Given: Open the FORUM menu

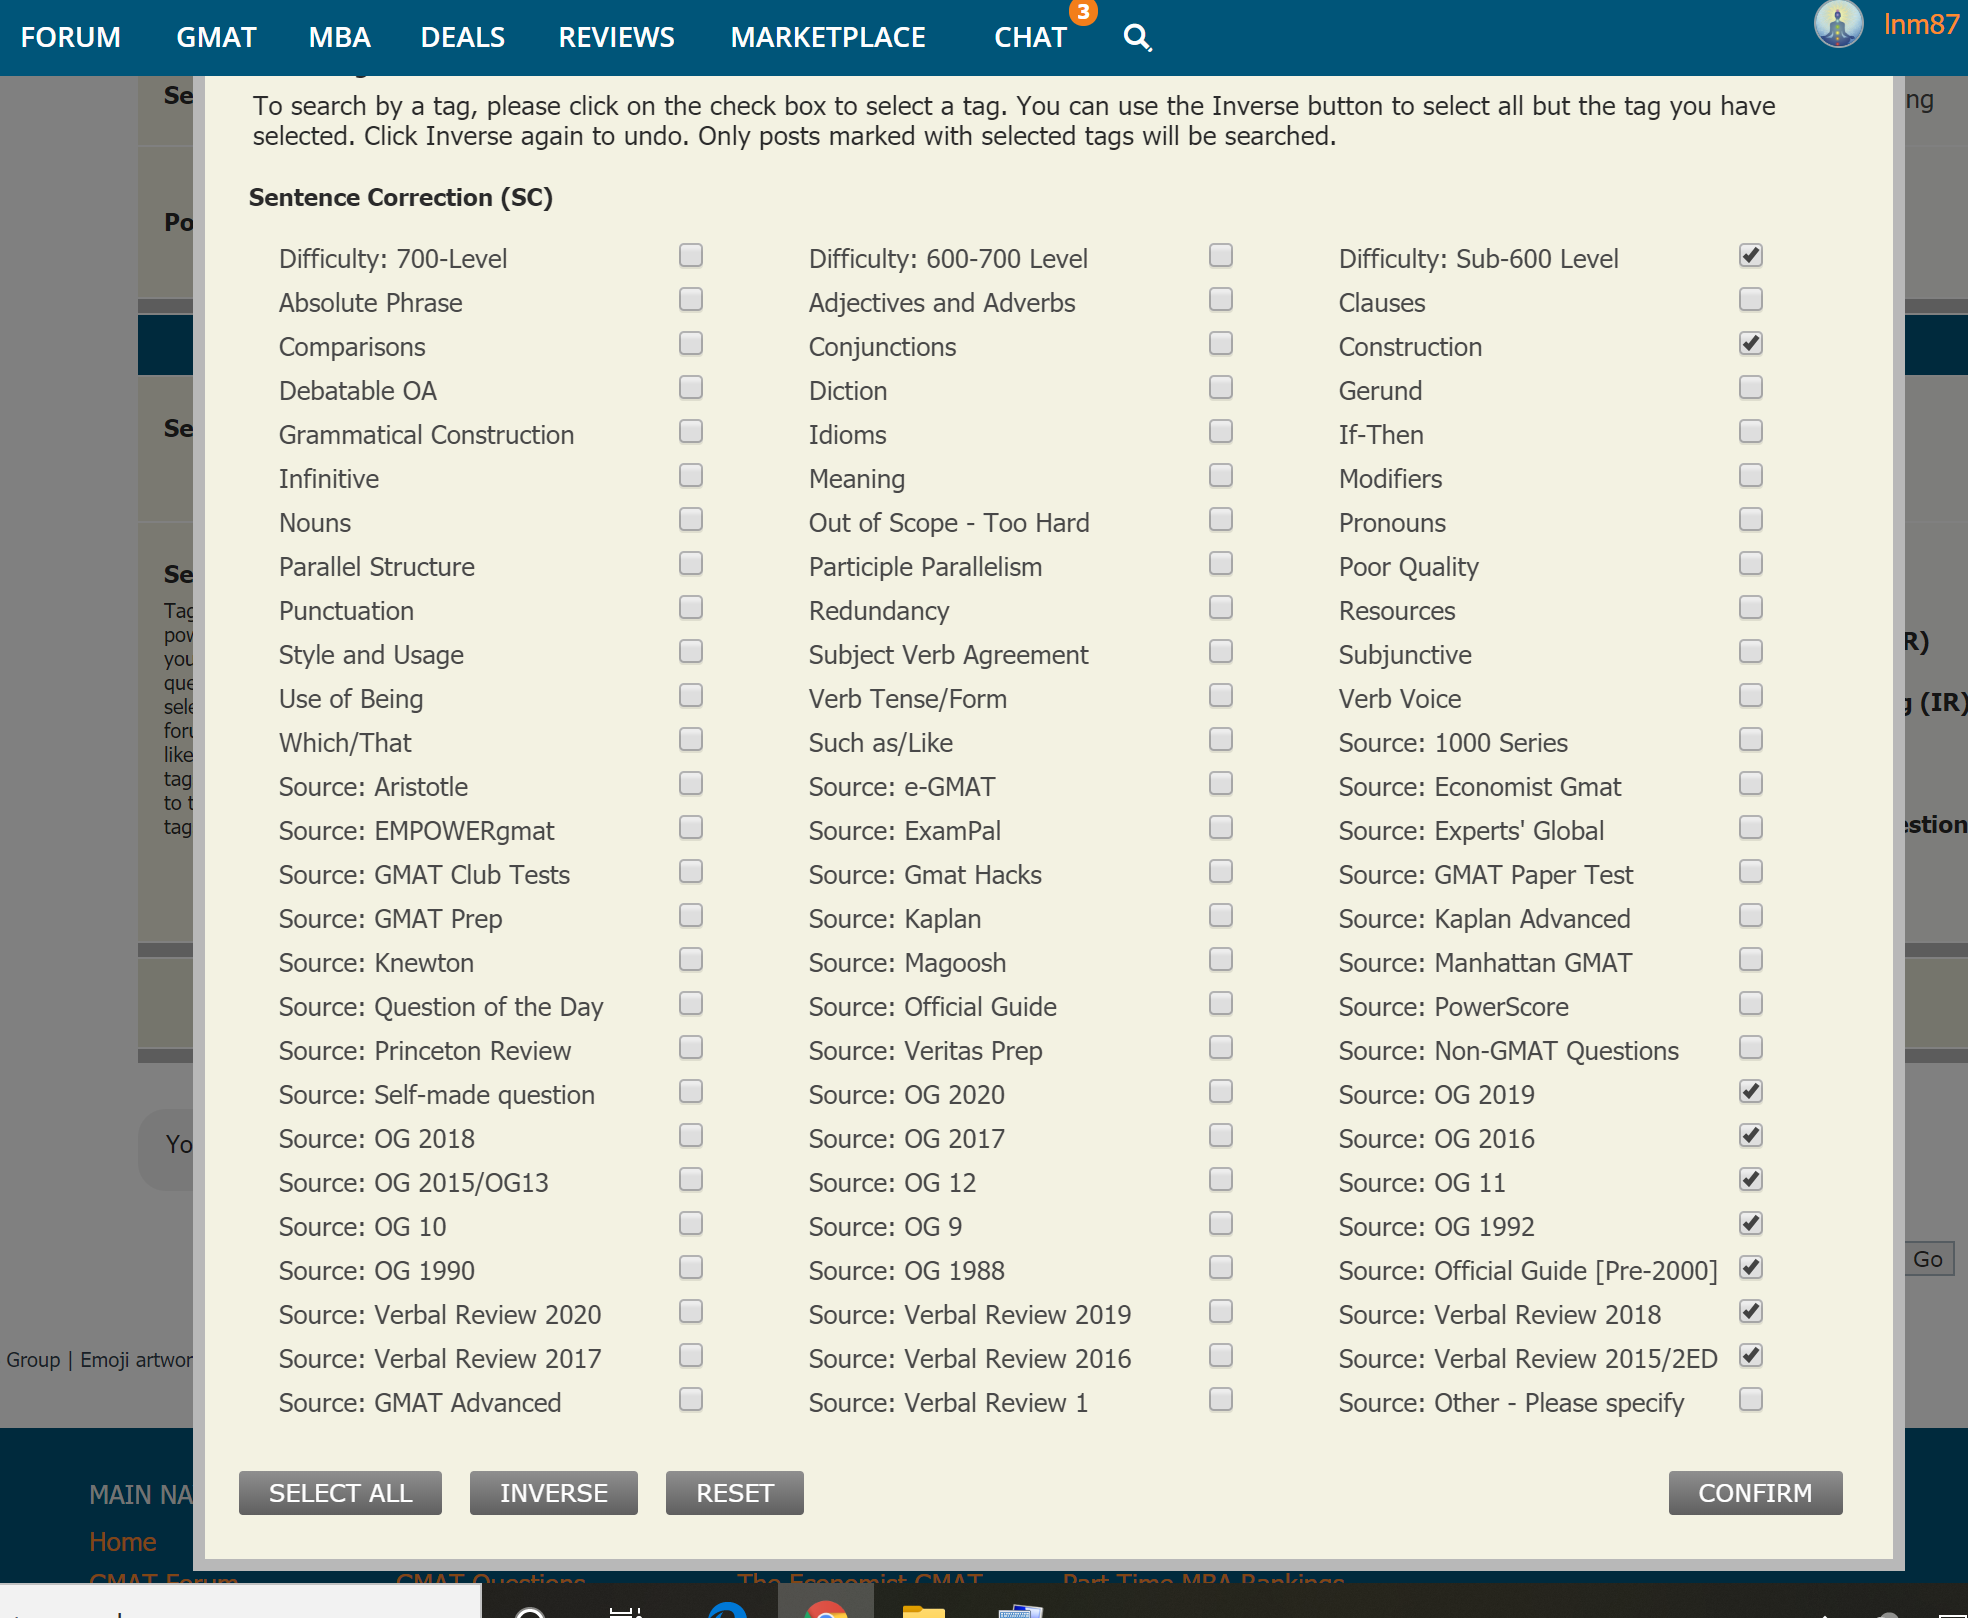Looking at the screenshot, I should tap(70, 38).
